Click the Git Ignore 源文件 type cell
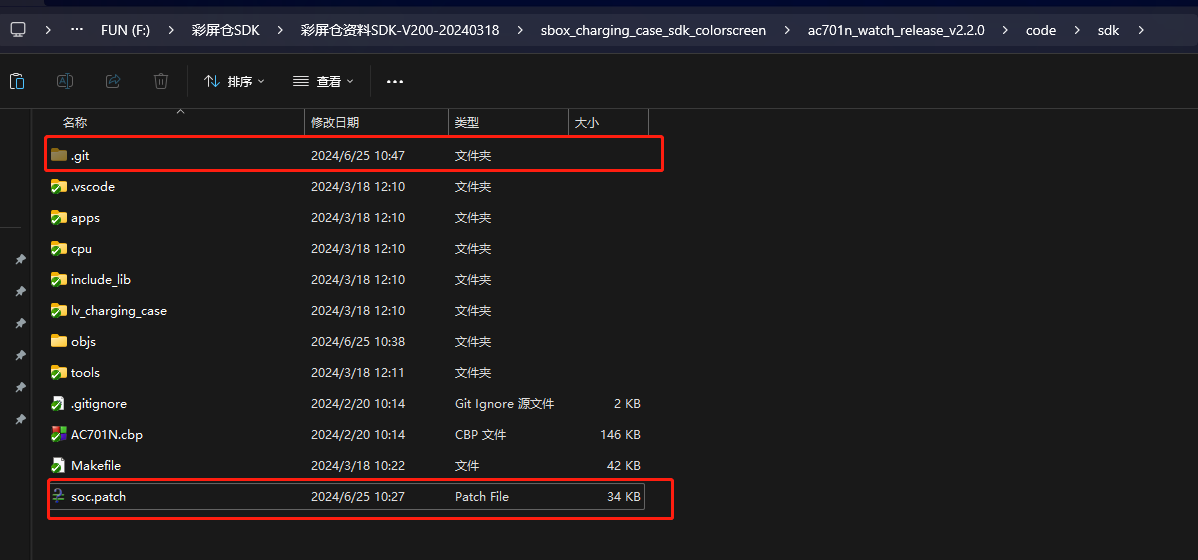 point(504,403)
